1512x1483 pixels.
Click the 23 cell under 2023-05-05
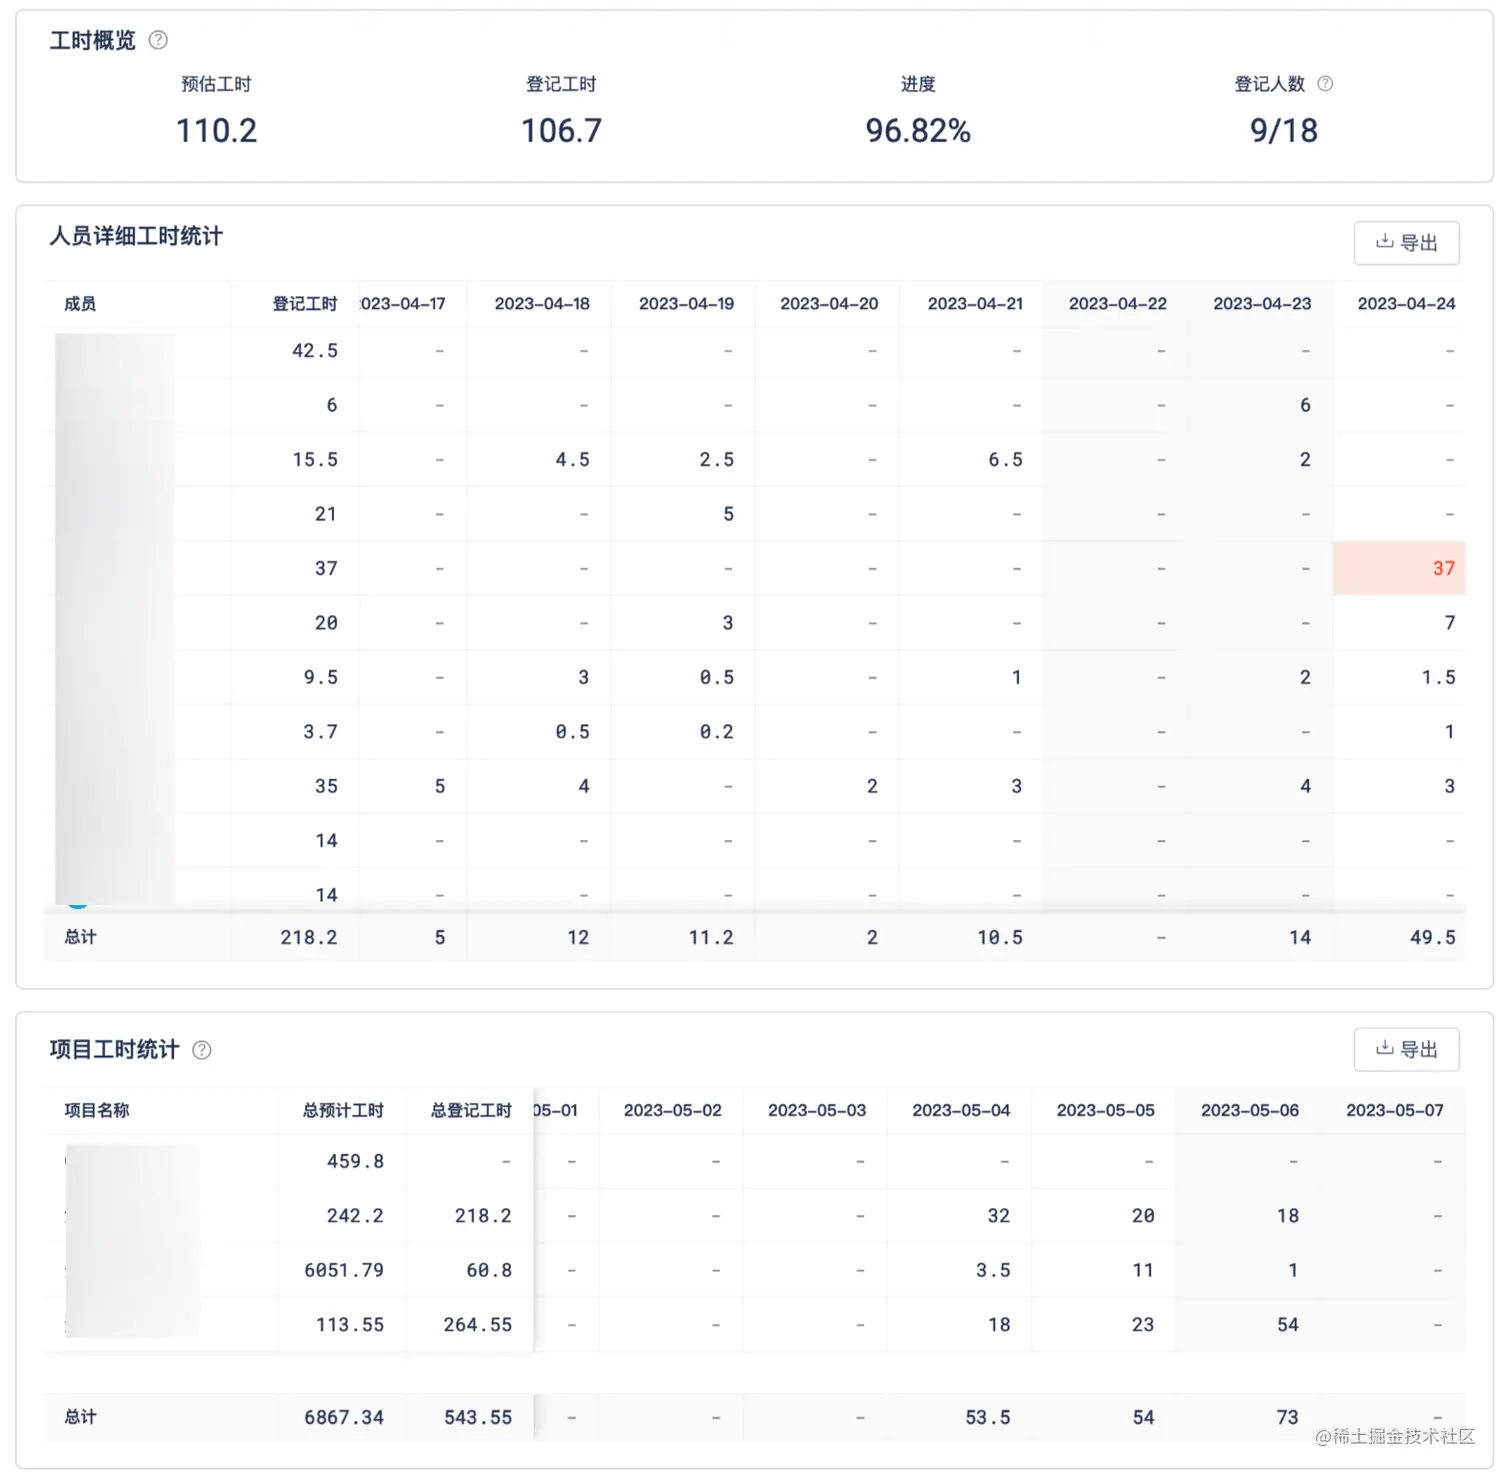[1143, 1325]
